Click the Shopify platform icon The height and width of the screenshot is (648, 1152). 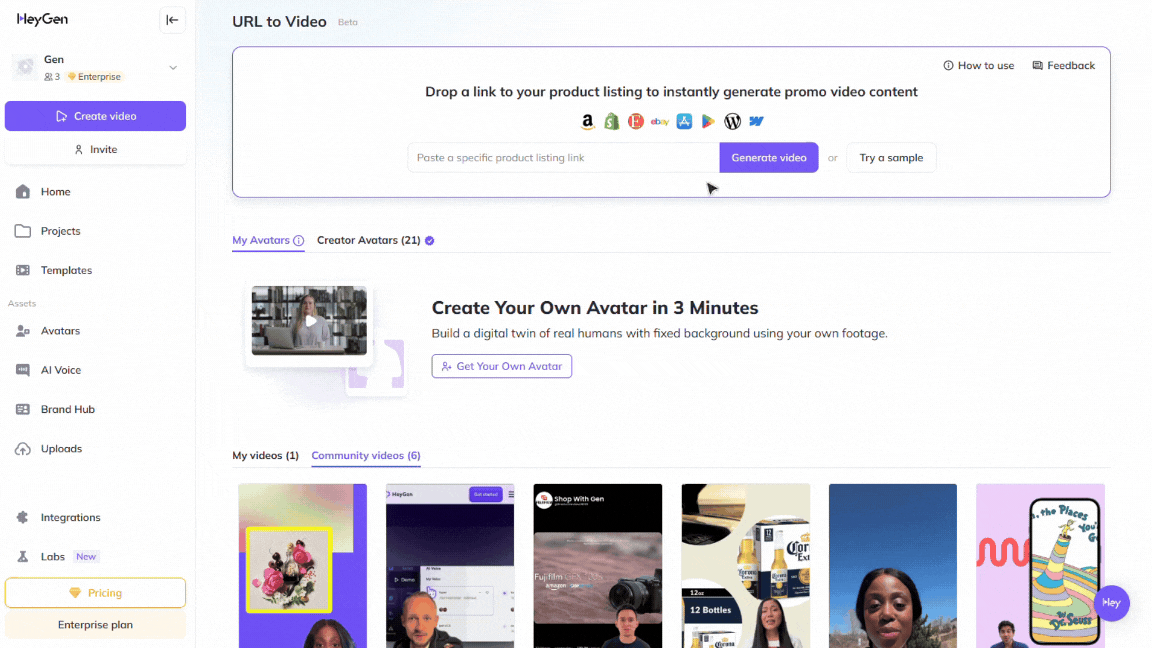click(x=612, y=121)
